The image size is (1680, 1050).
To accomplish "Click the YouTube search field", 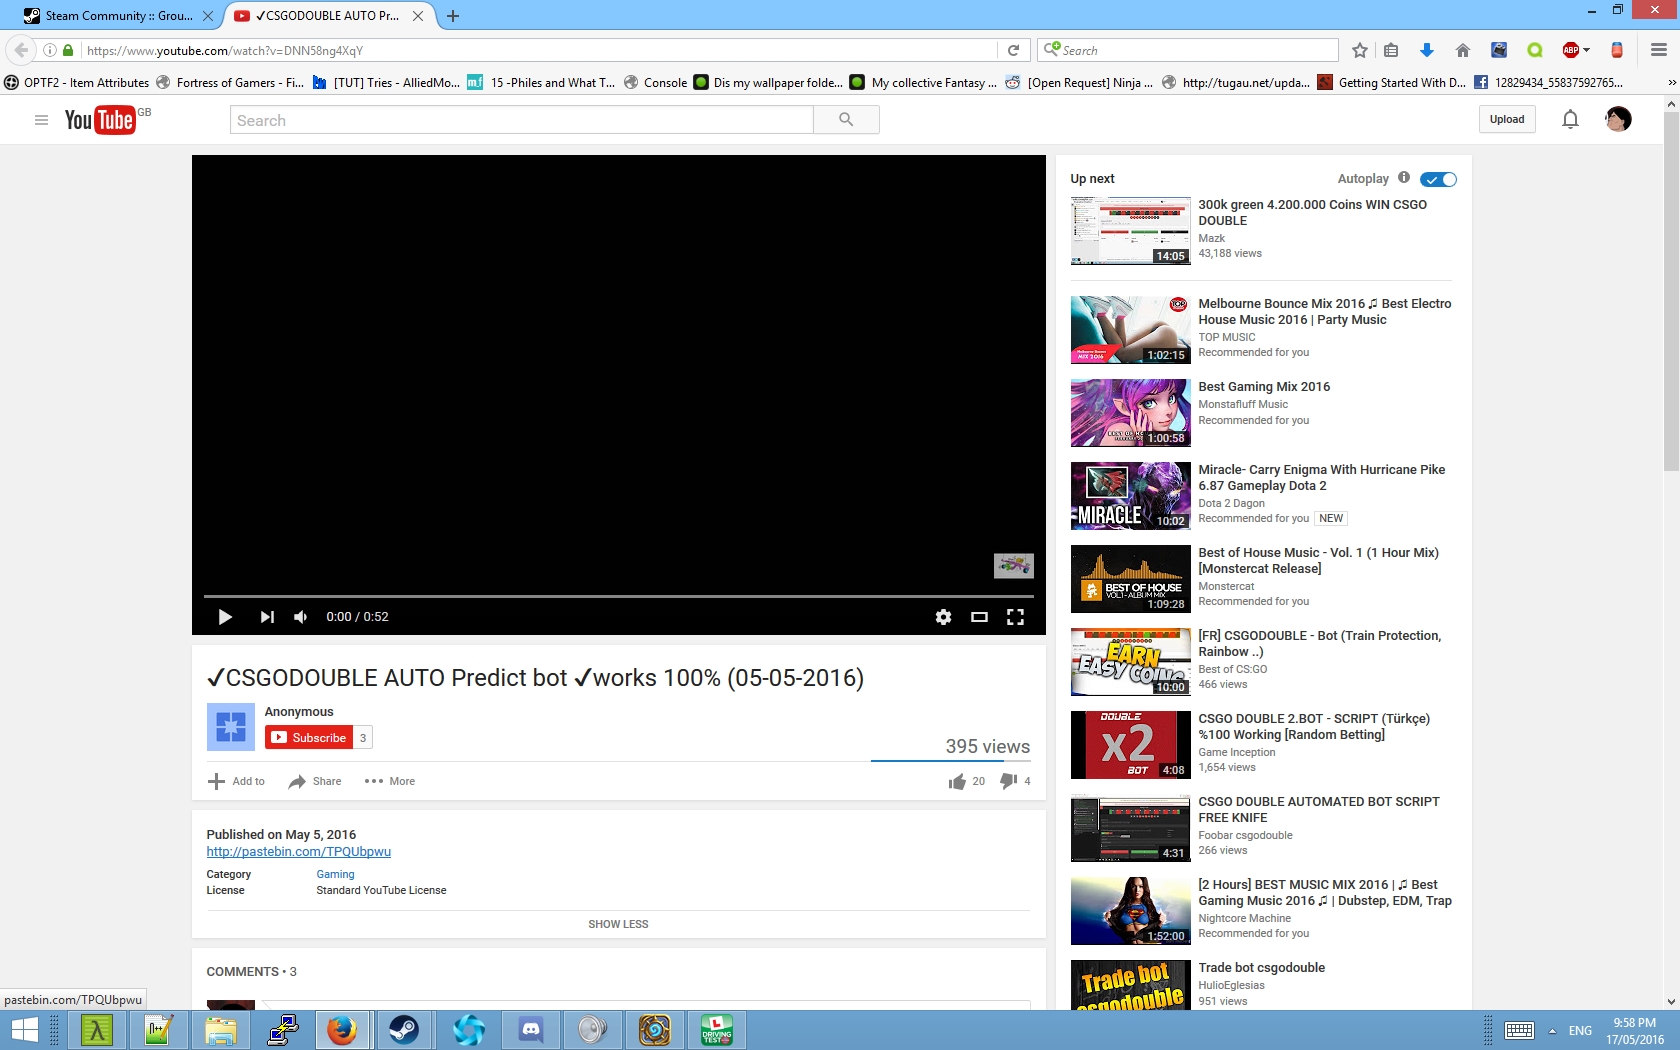I will (x=521, y=120).
